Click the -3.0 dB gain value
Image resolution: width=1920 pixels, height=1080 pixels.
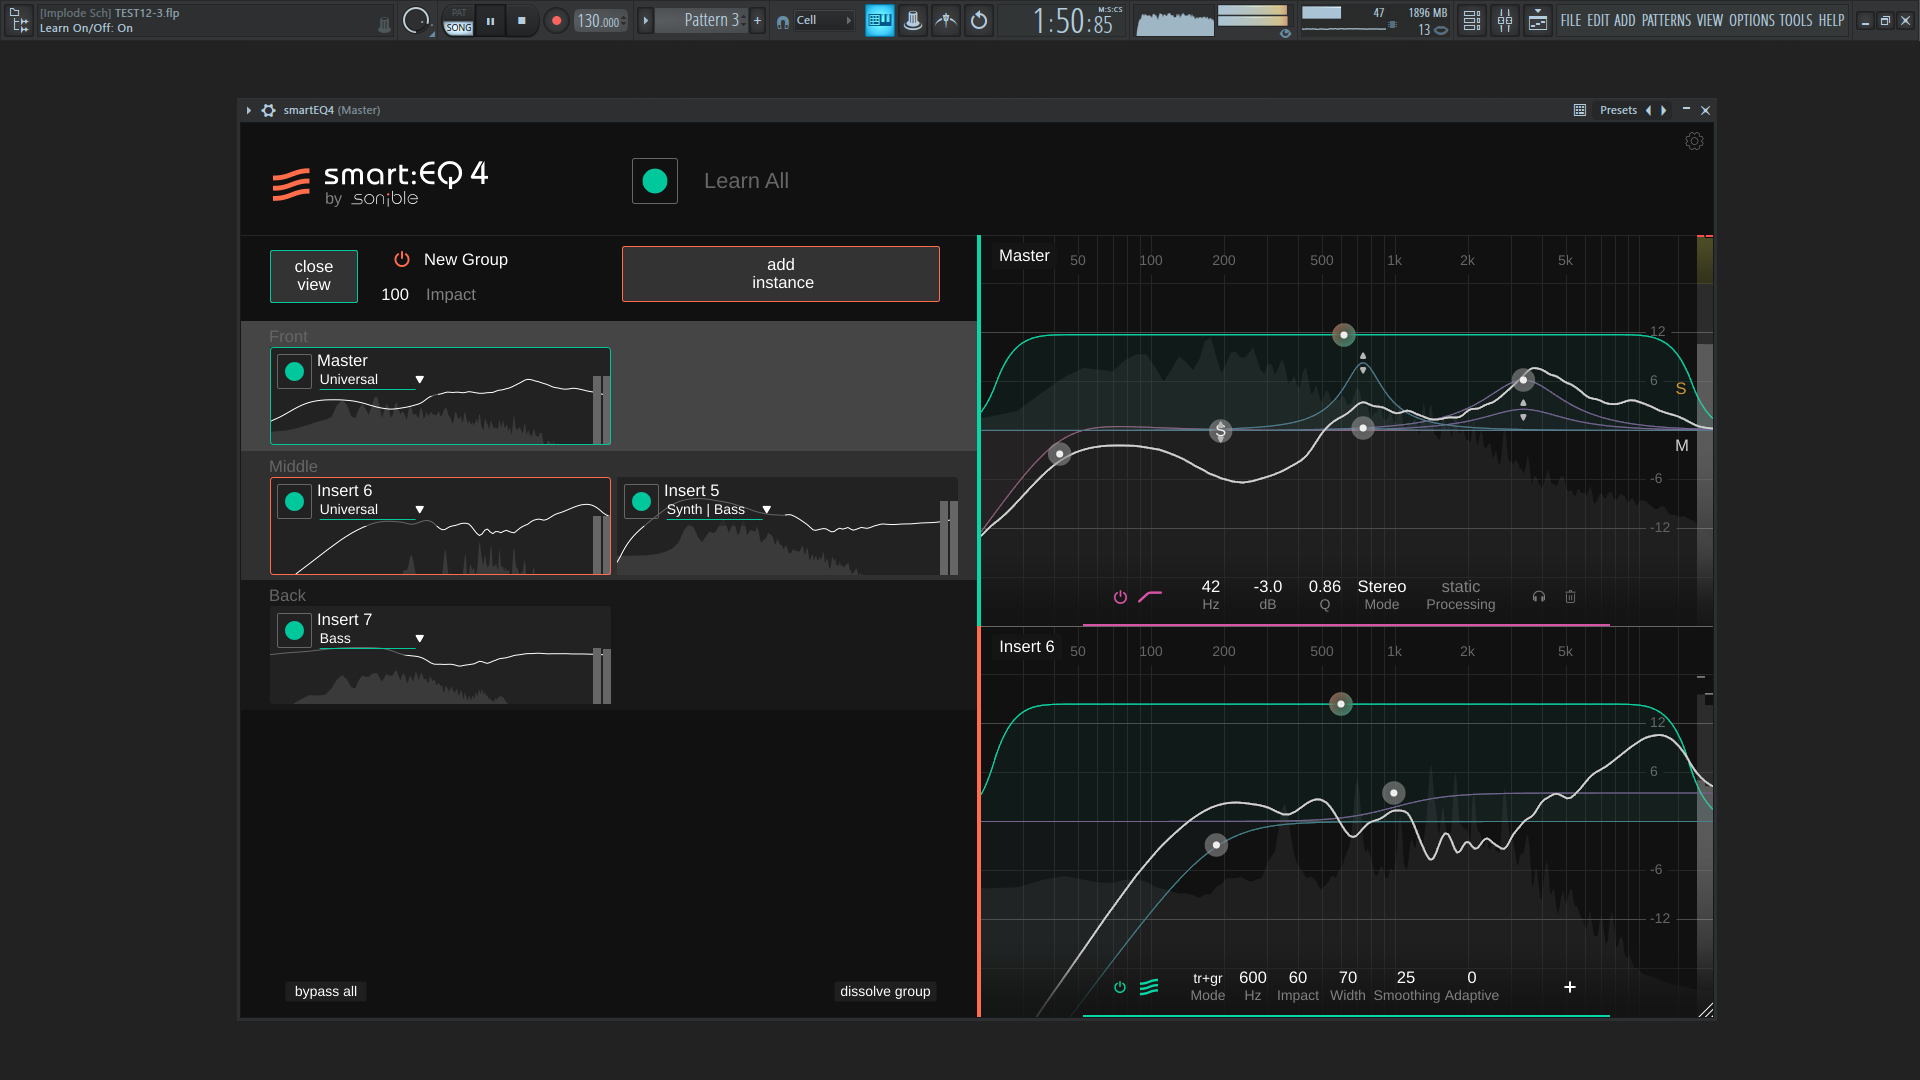[x=1268, y=587]
